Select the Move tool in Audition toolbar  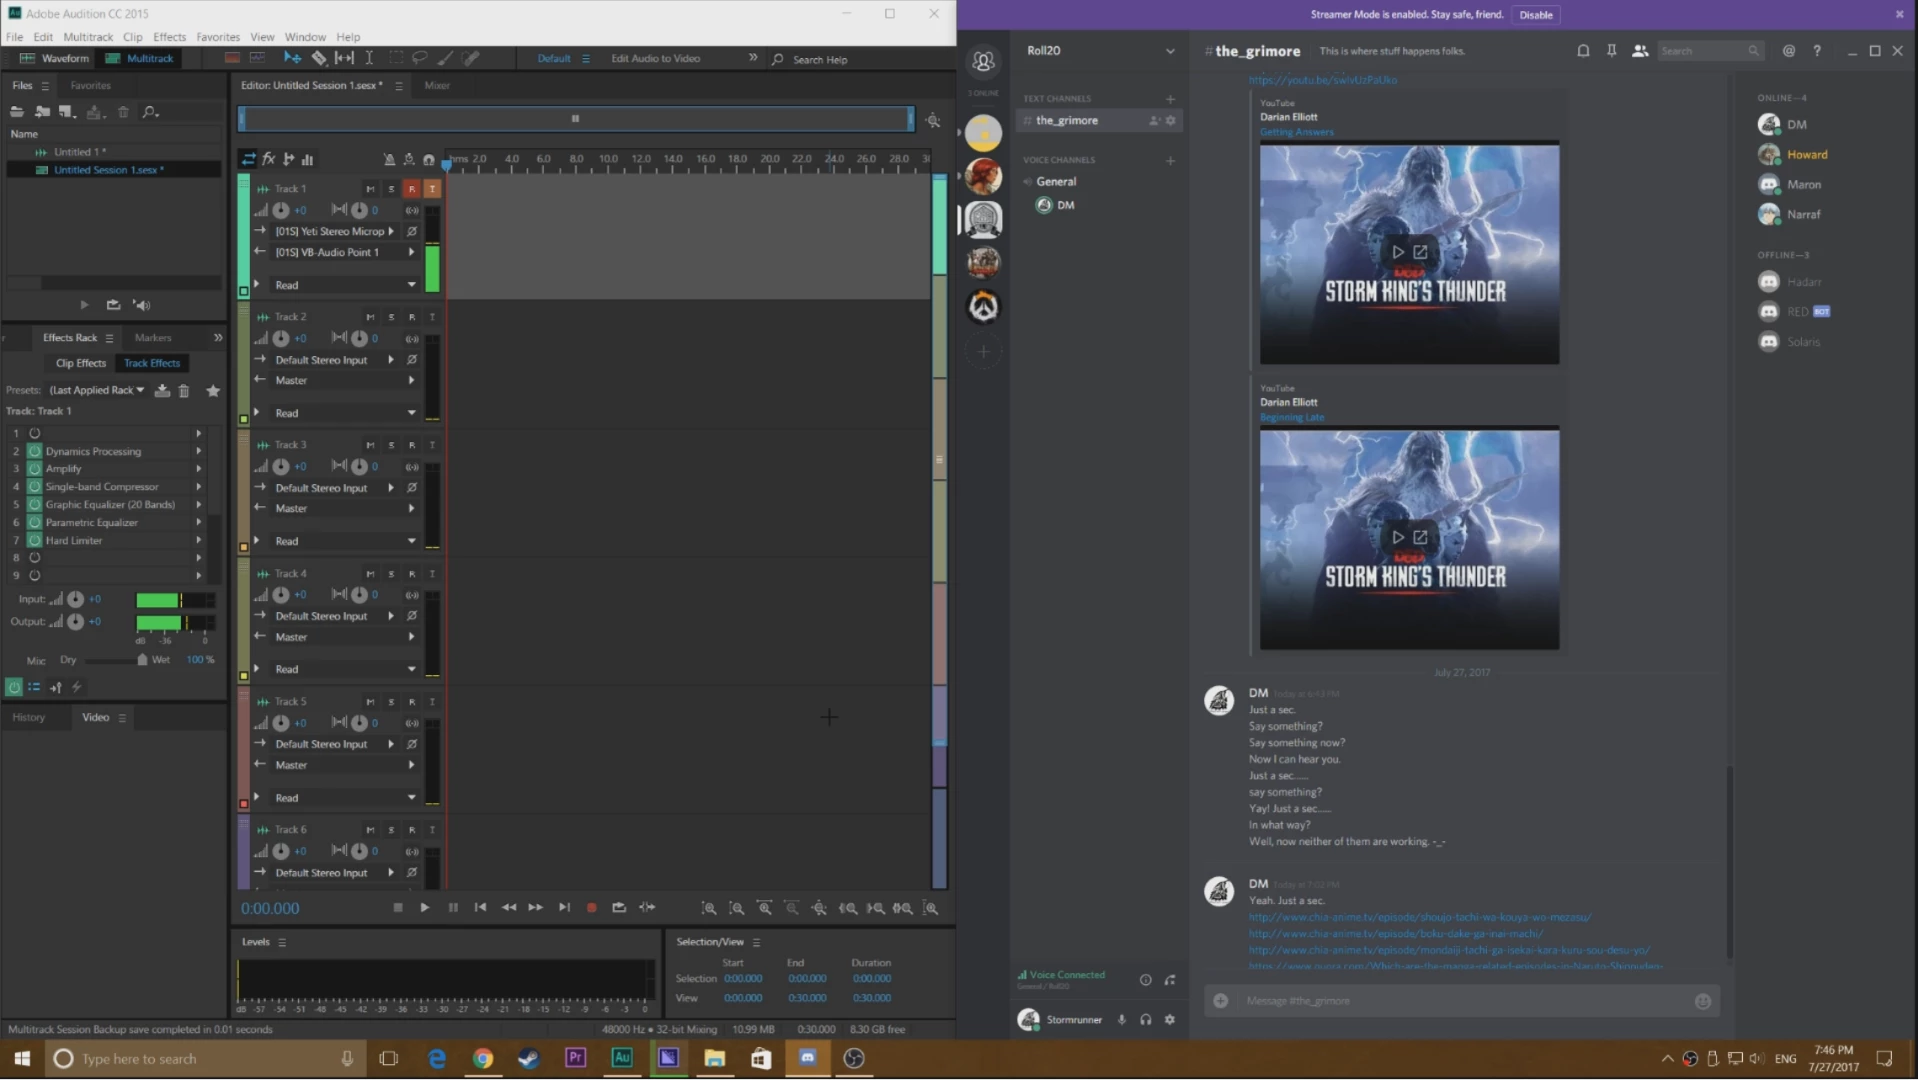pyautogui.click(x=292, y=58)
